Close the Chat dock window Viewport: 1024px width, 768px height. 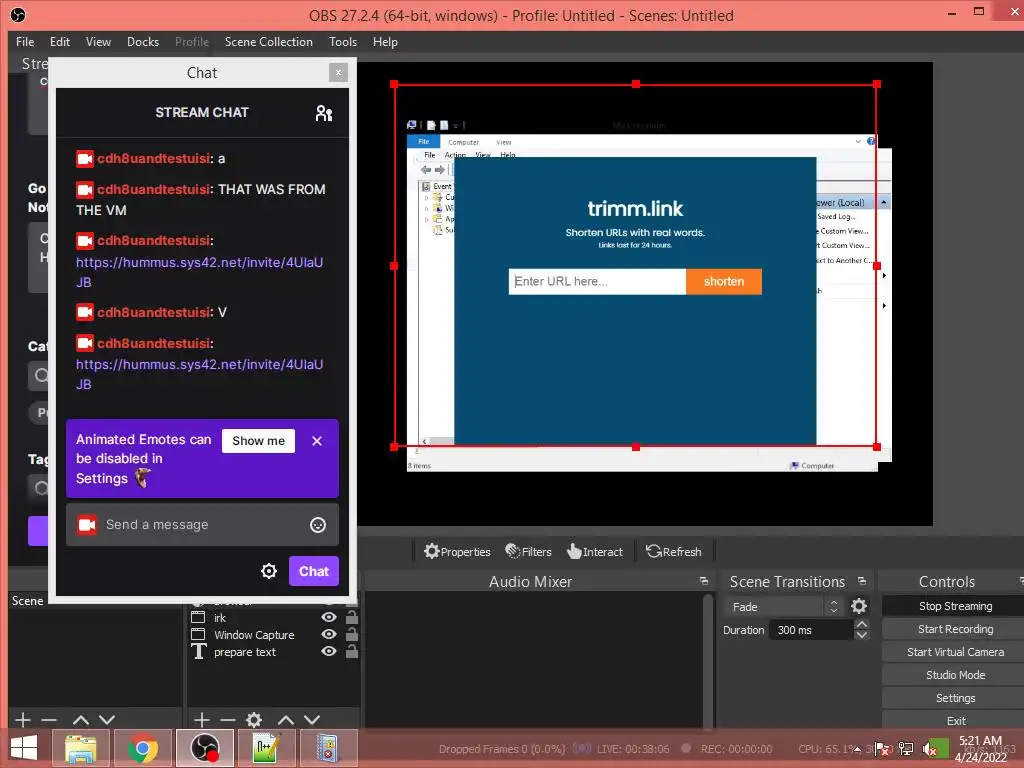338,72
